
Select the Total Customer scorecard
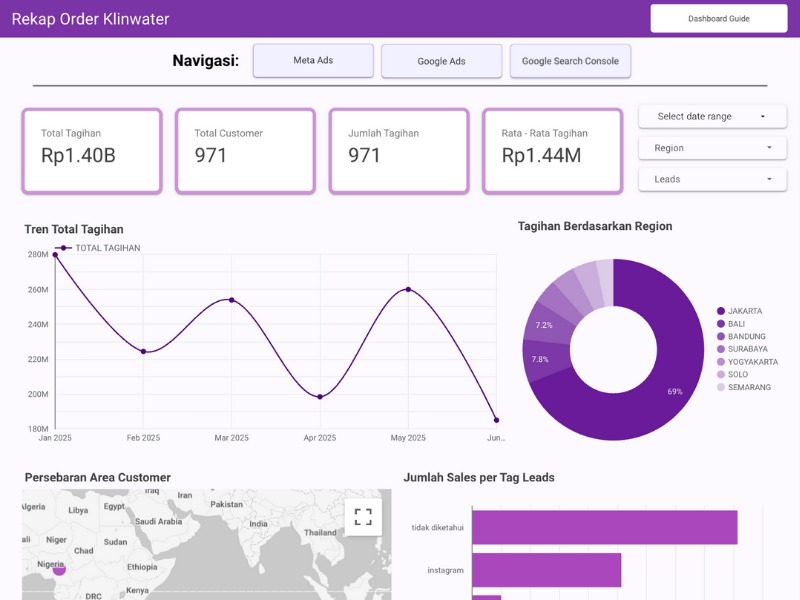pyautogui.click(x=245, y=151)
